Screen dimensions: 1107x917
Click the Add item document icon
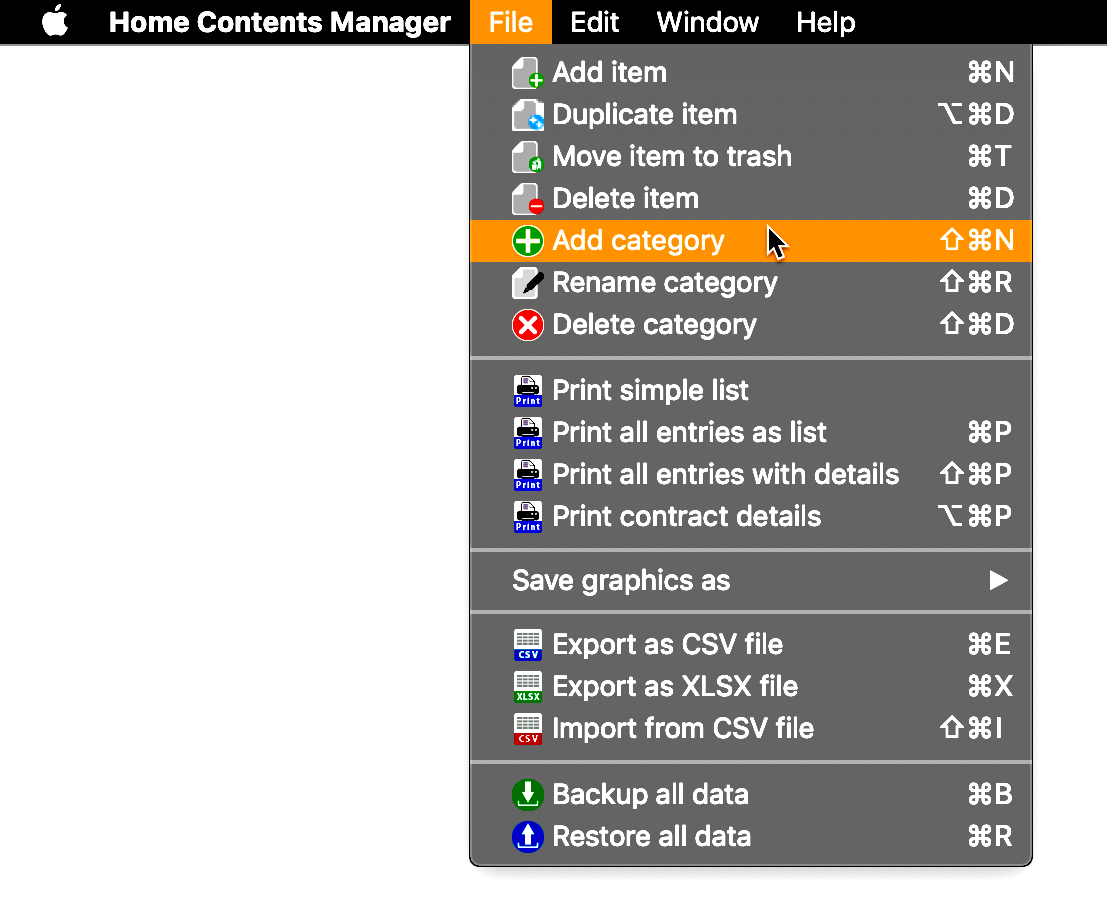click(527, 73)
